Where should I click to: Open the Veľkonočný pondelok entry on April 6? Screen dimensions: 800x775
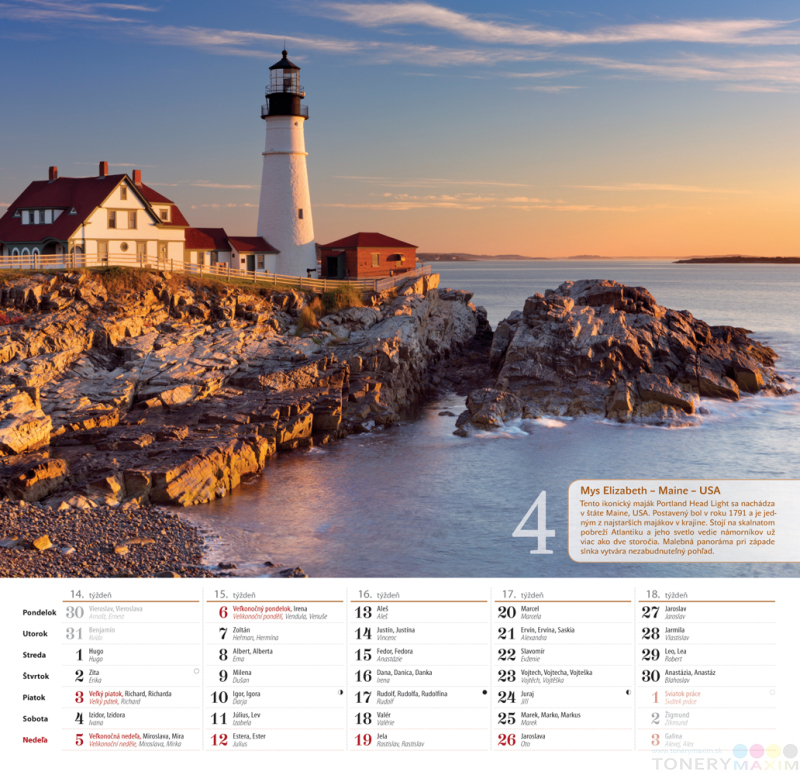[x=261, y=608]
